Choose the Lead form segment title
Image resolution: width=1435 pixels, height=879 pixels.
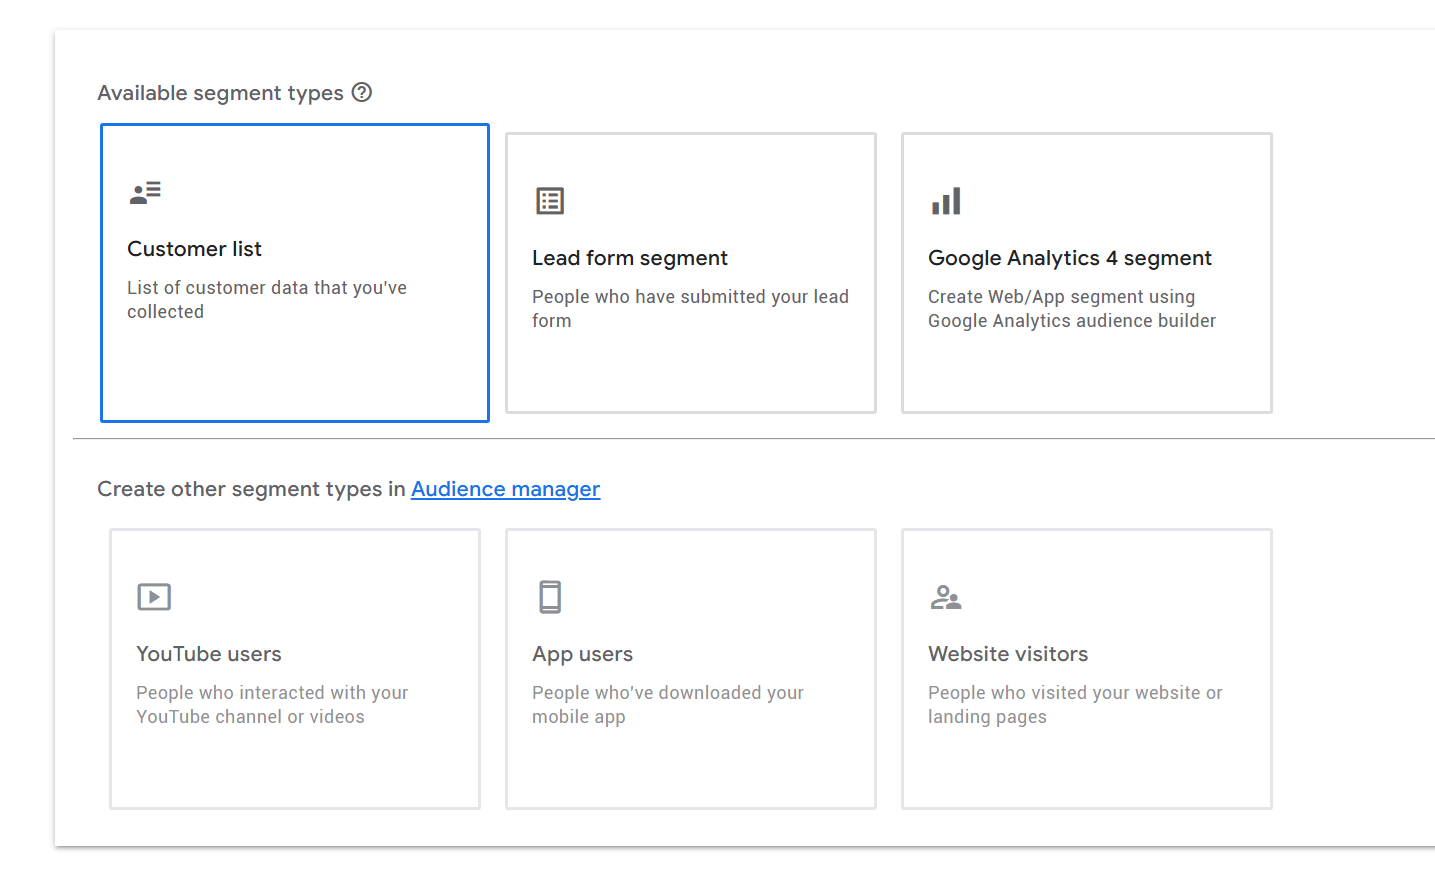tap(630, 258)
